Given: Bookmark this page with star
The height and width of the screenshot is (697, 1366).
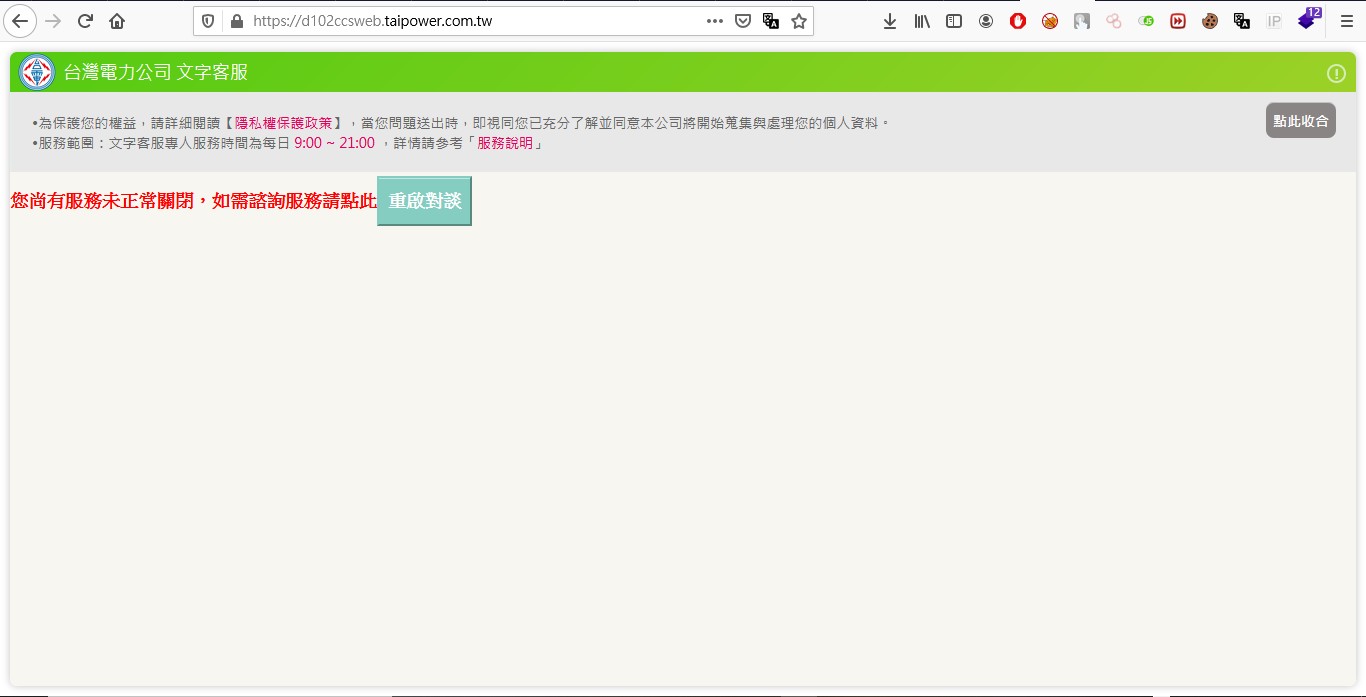Looking at the screenshot, I should (x=798, y=21).
